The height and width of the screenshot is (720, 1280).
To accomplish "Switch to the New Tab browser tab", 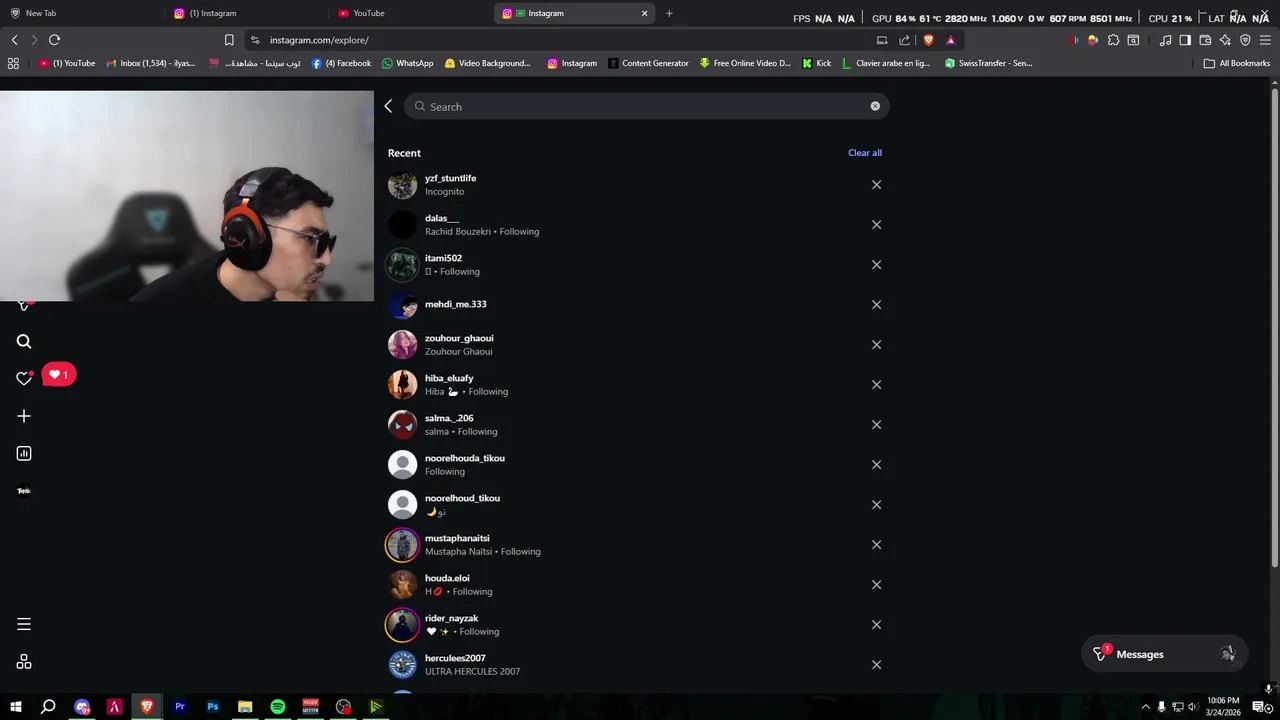I will 80,13.
